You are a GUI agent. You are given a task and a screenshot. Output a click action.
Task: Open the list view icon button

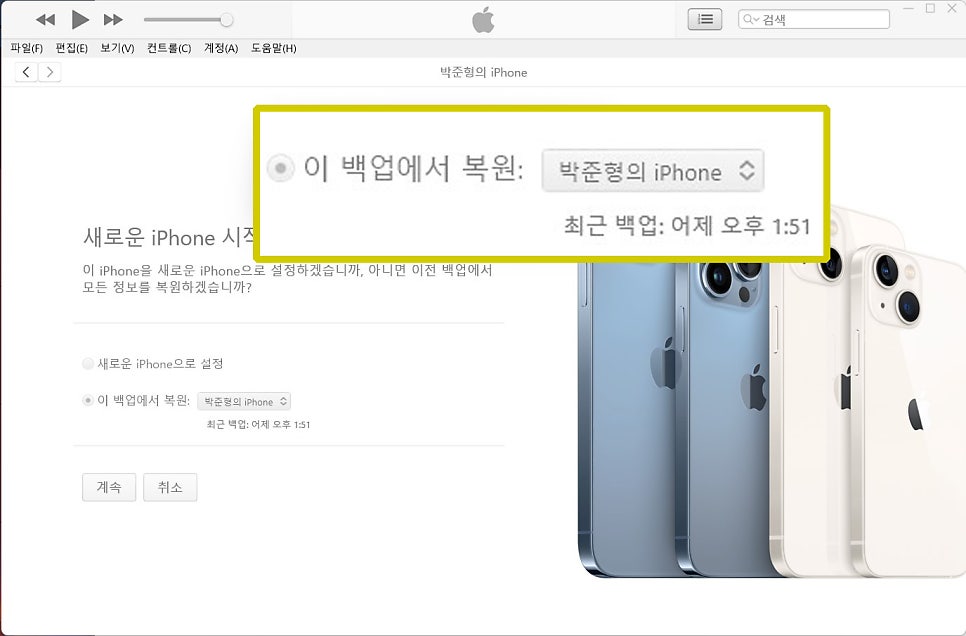tap(705, 19)
